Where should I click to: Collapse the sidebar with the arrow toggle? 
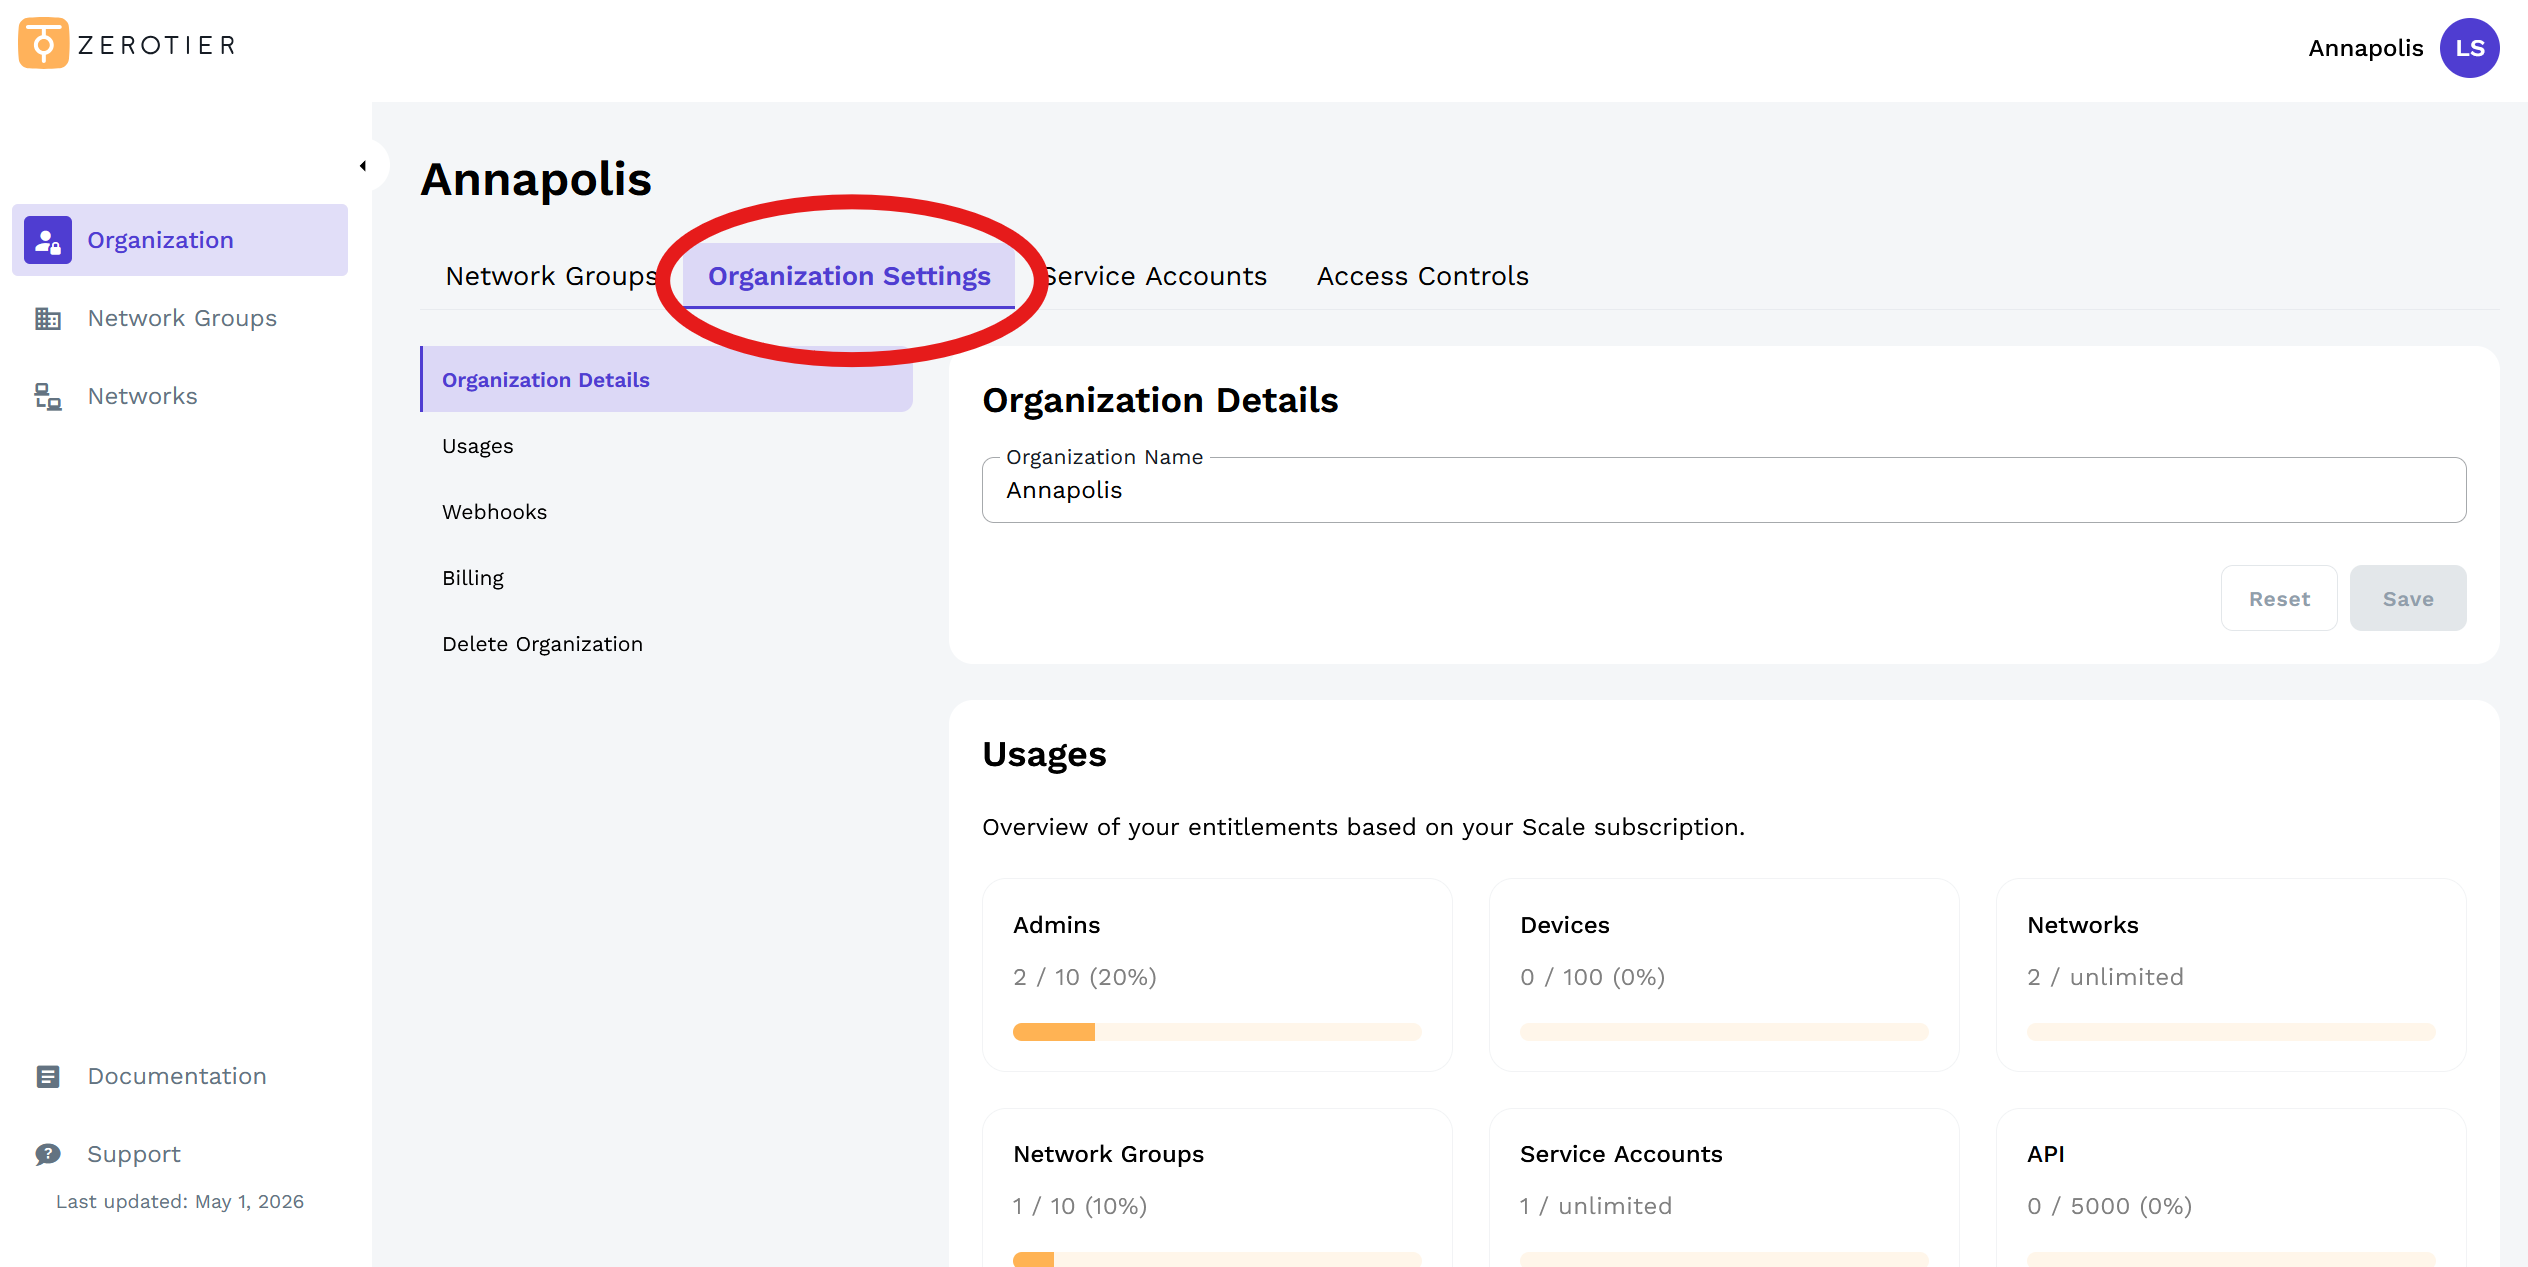coord(363,166)
